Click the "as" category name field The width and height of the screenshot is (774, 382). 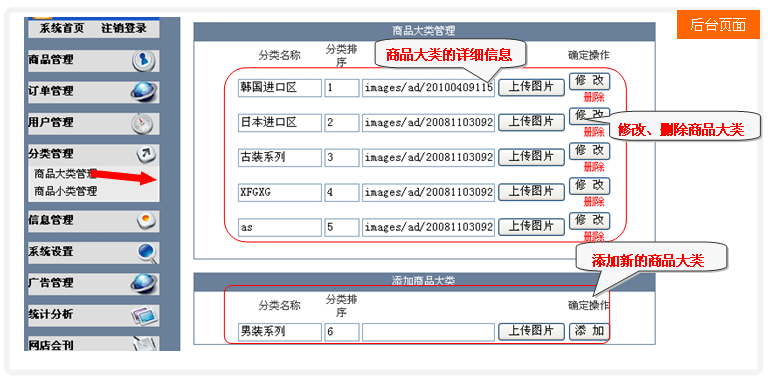pos(279,228)
